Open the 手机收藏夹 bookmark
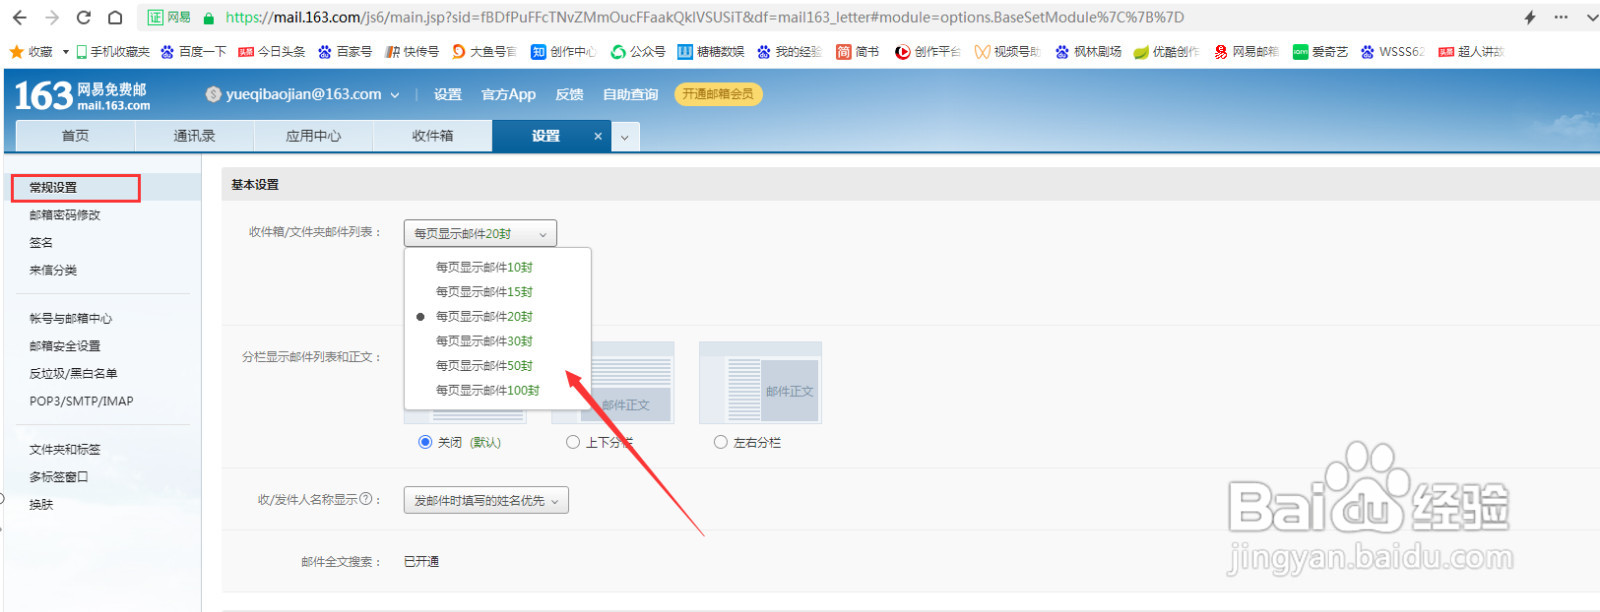 pos(113,51)
